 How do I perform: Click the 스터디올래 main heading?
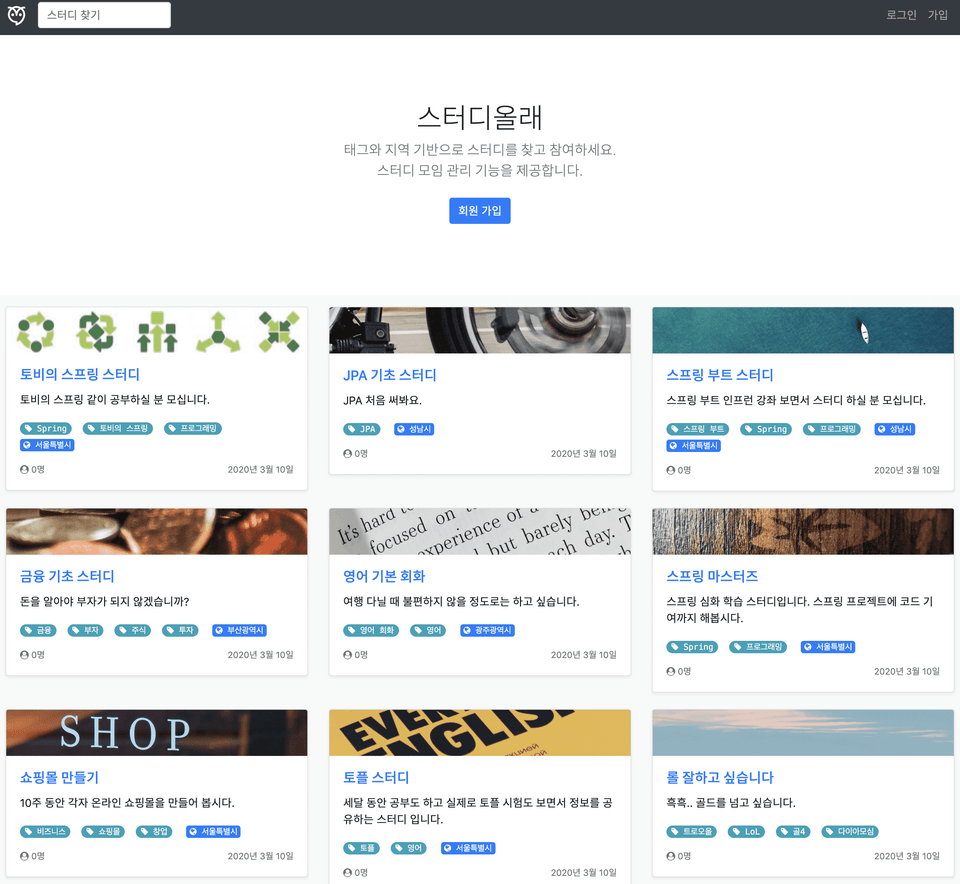click(480, 118)
